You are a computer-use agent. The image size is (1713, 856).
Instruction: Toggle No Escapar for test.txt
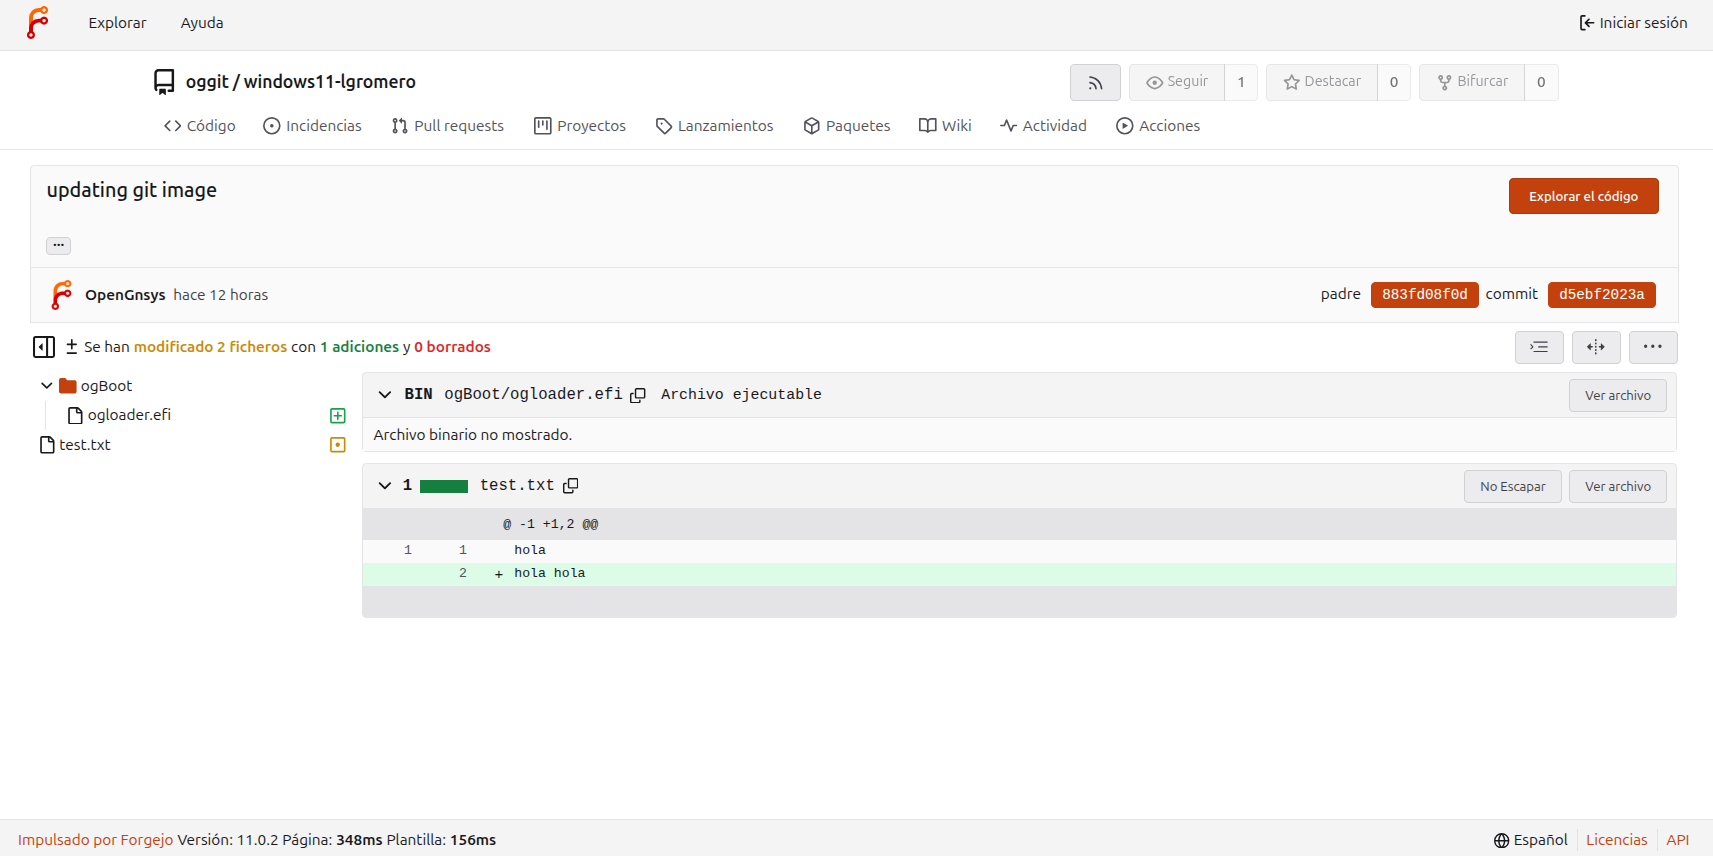(x=1512, y=487)
